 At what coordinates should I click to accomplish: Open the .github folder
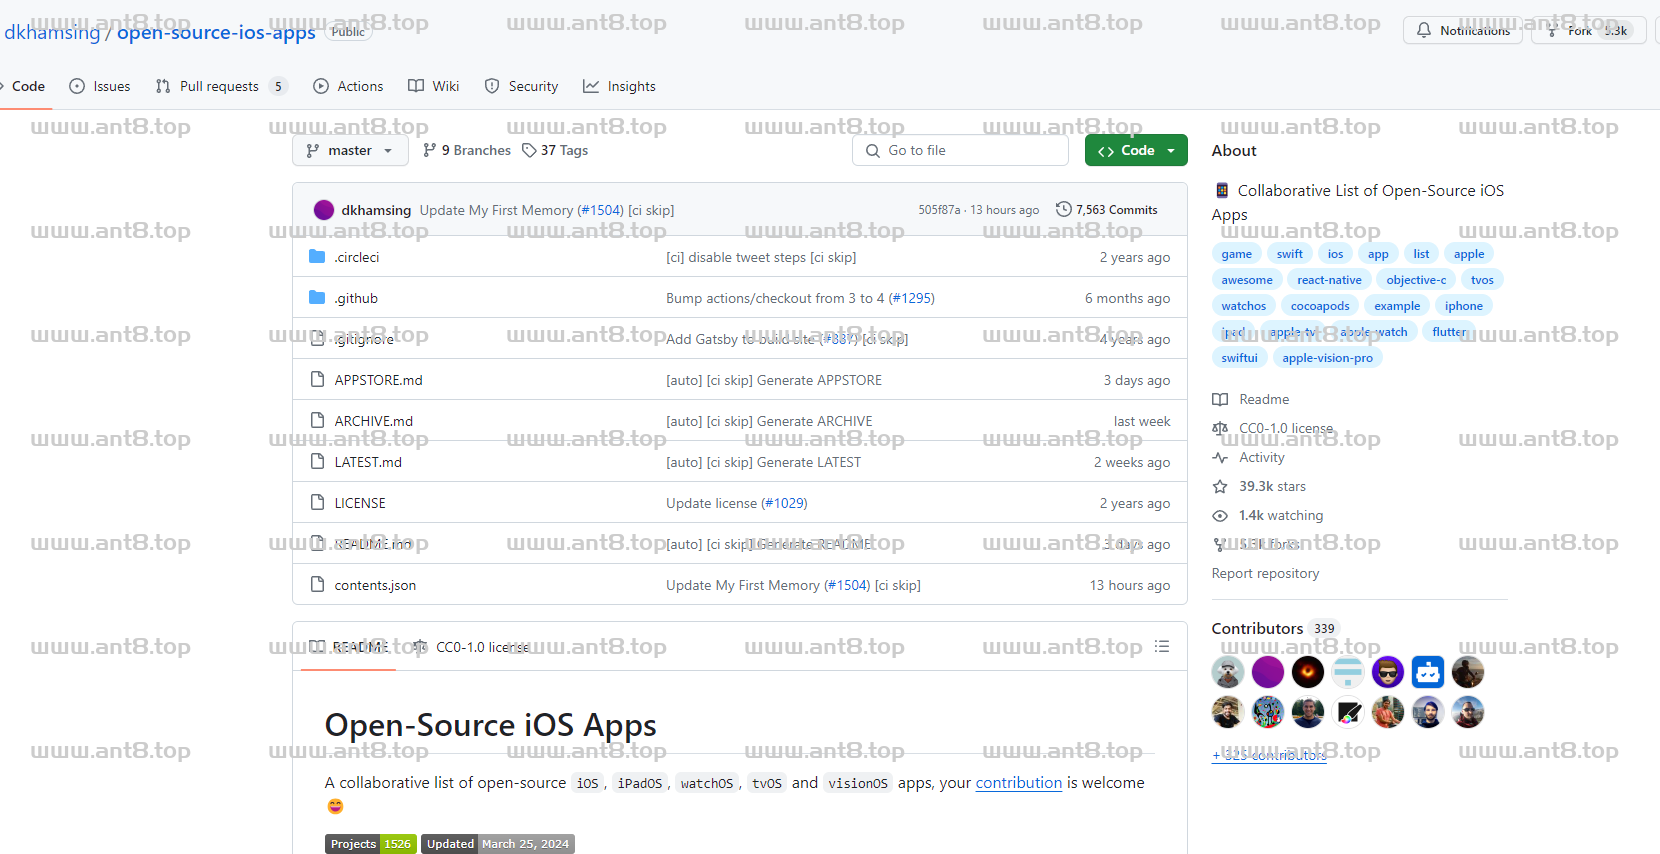tap(356, 298)
